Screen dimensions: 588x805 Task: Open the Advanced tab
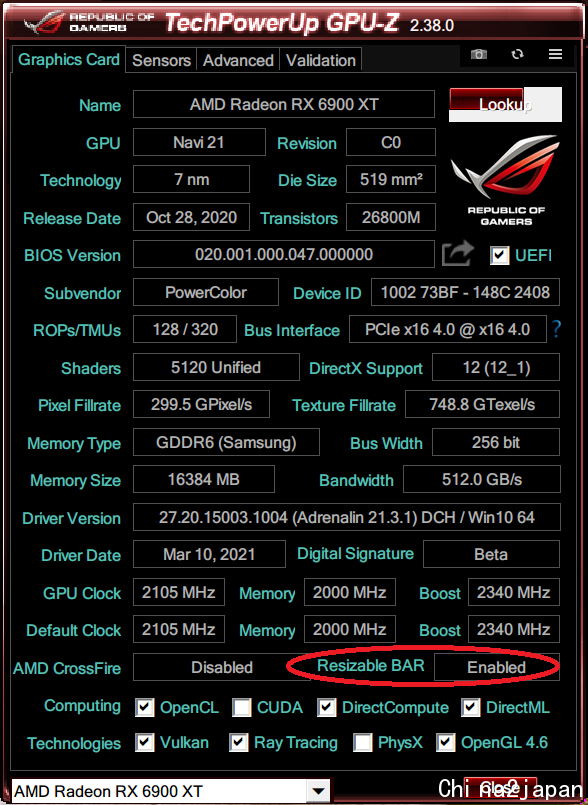(238, 61)
